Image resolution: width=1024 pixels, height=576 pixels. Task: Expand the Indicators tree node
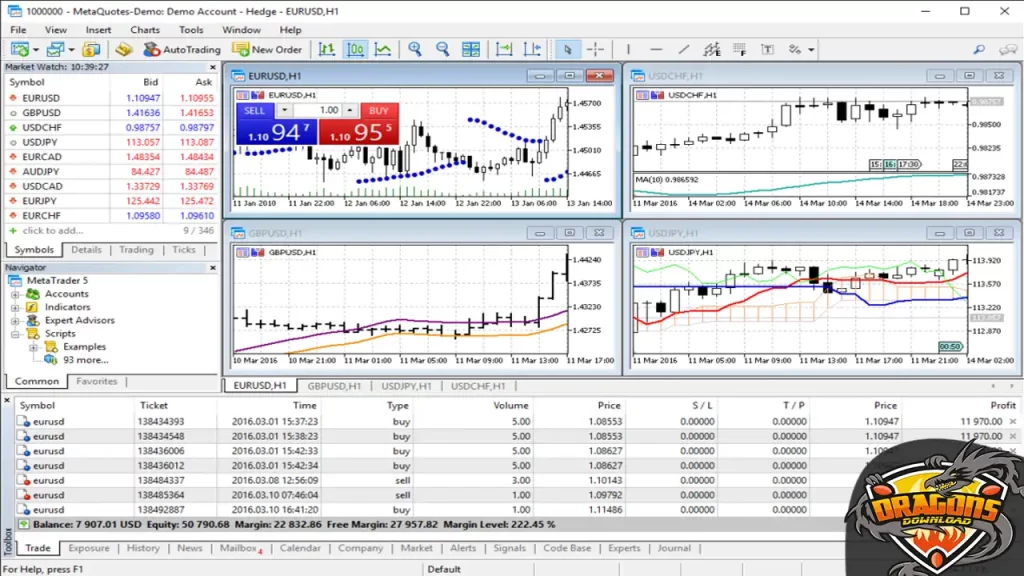tap(16, 307)
